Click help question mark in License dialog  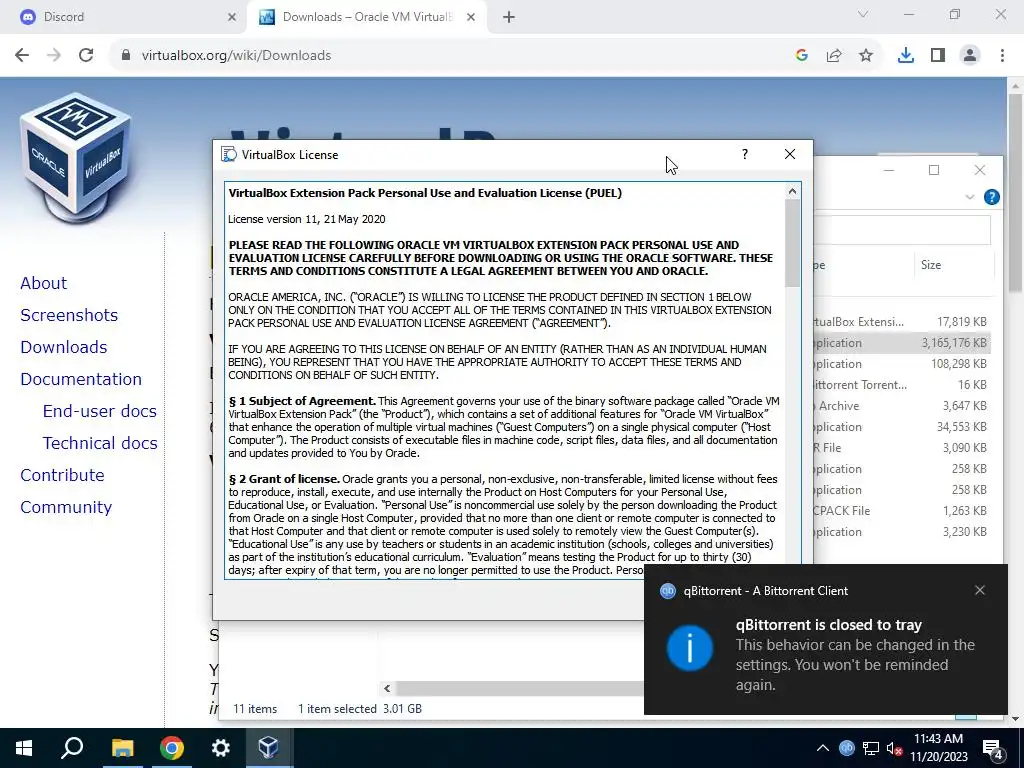click(x=744, y=154)
